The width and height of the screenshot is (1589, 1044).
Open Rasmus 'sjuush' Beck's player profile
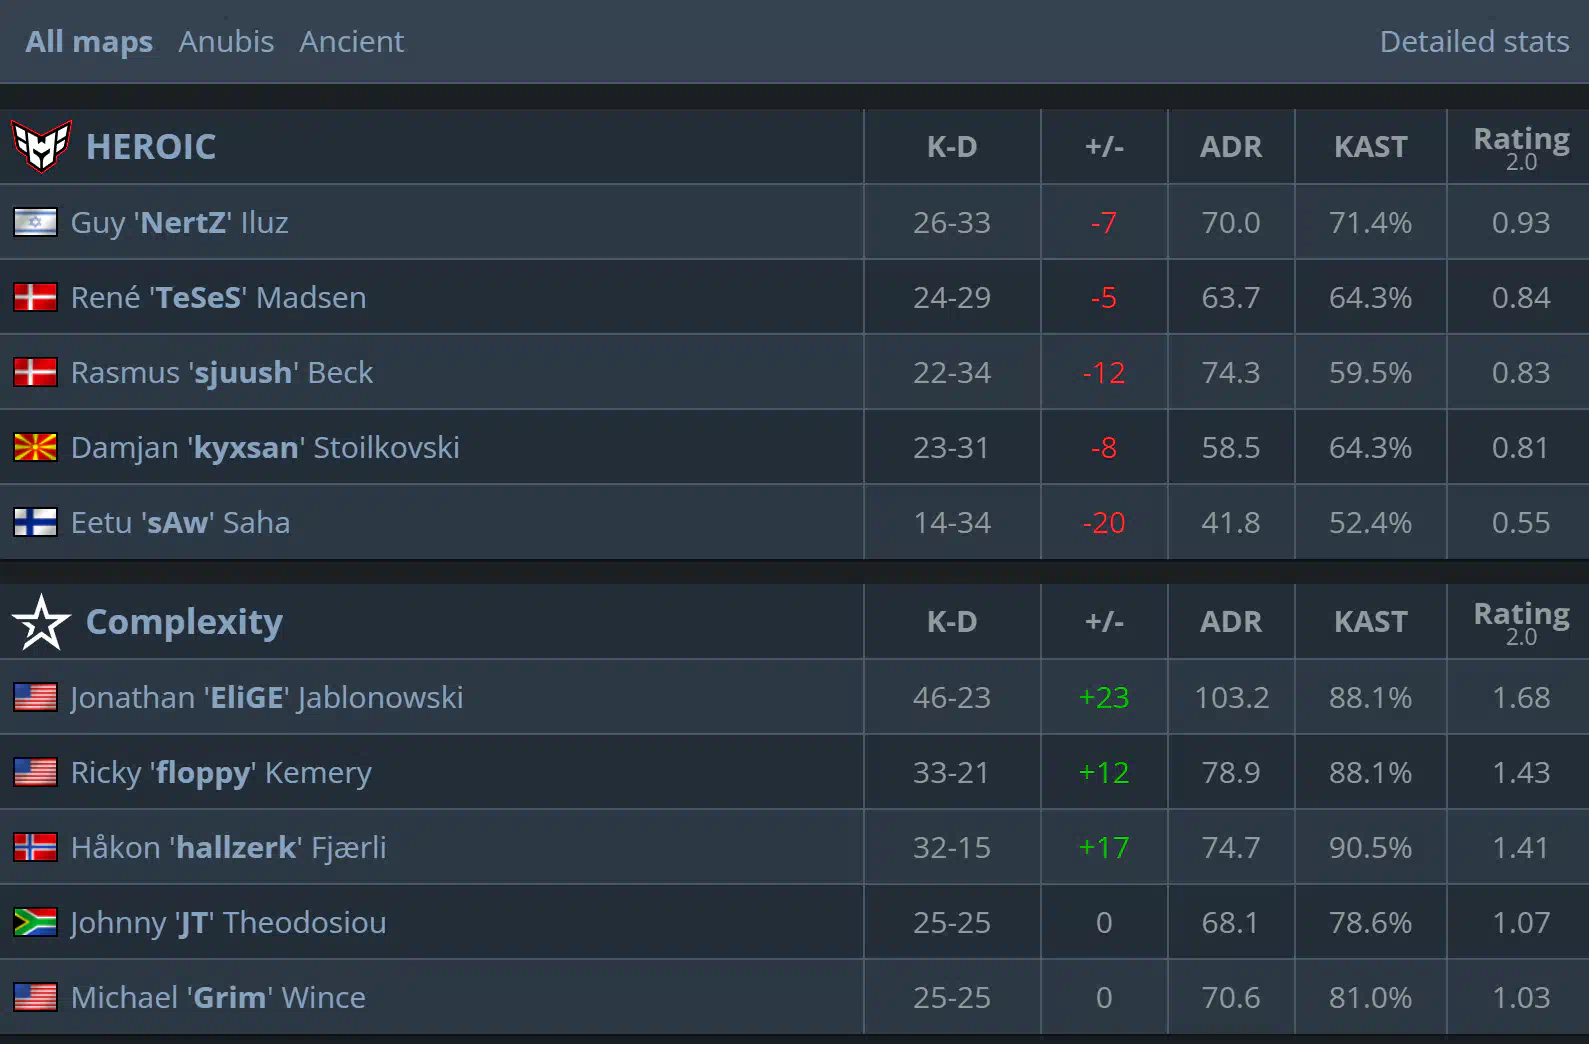pyautogui.click(x=222, y=372)
